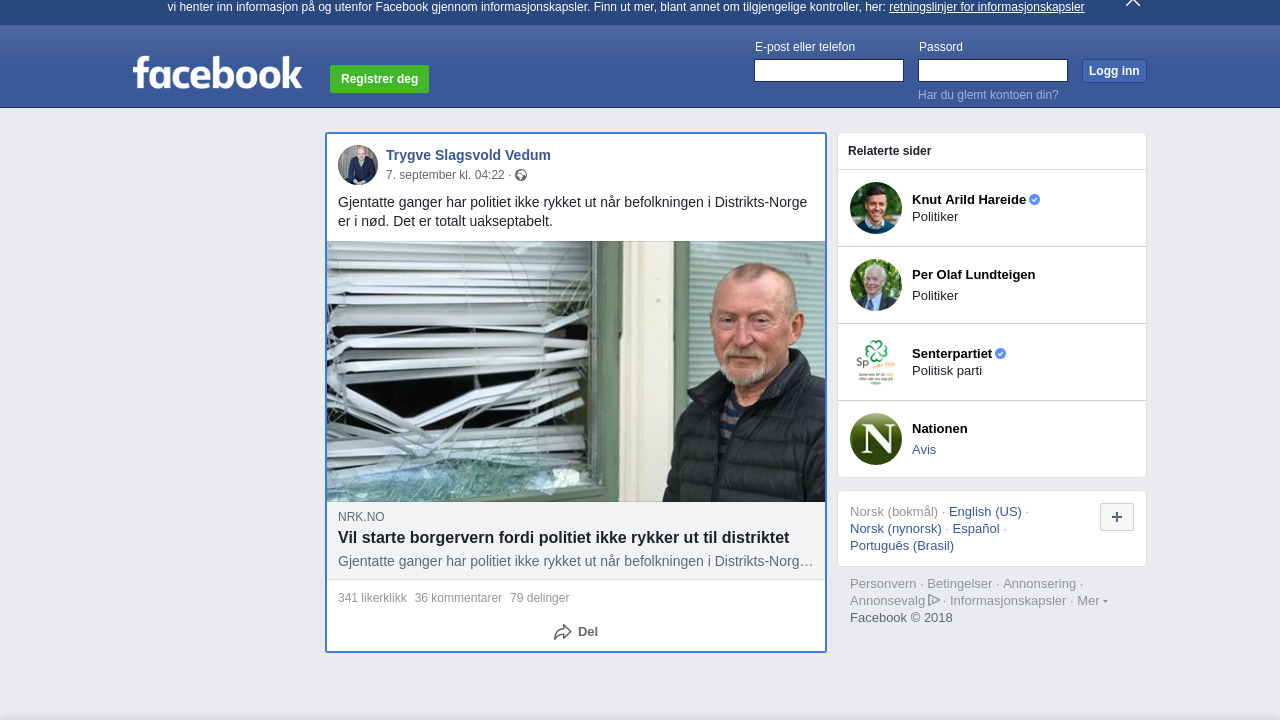The width and height of the screenshot is (1280, 720).
Task: Expand the Mer footer dropdown
Action: pyautogui.click(x=1092, y=600)
